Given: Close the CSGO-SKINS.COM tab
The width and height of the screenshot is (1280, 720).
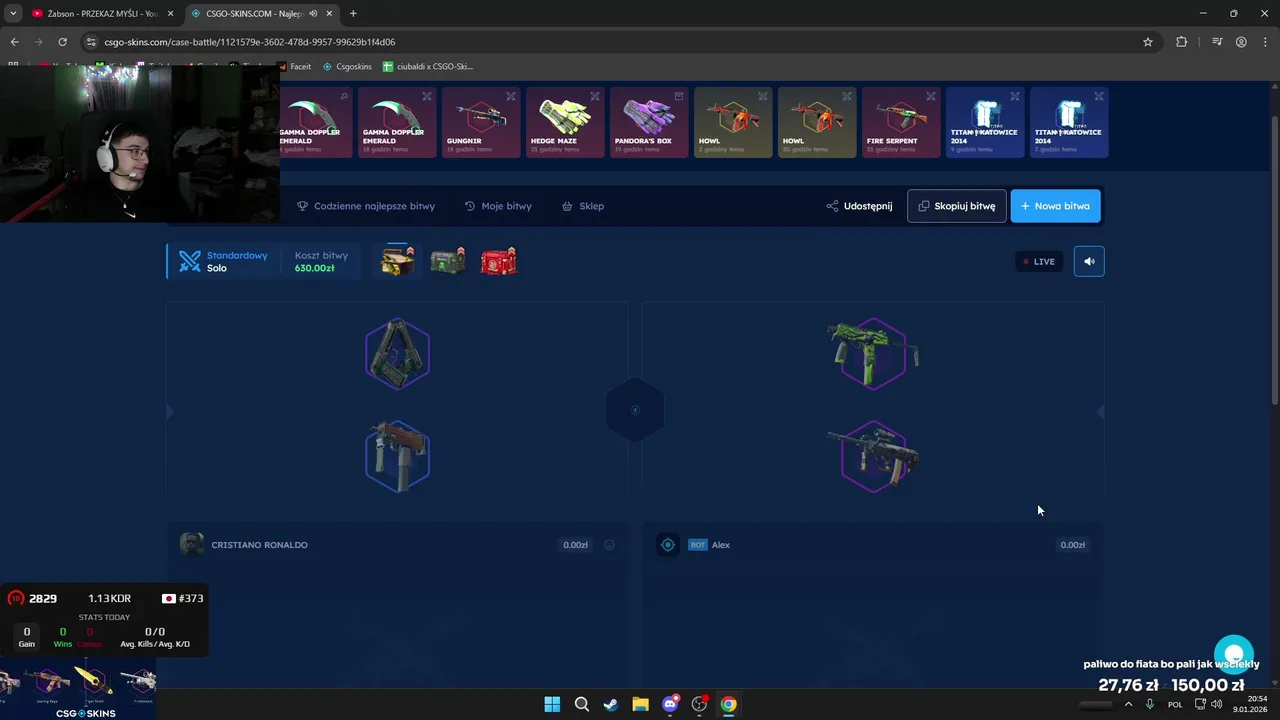Looking at the screenshot, I should pyautogui.click(x=330, y=13).
